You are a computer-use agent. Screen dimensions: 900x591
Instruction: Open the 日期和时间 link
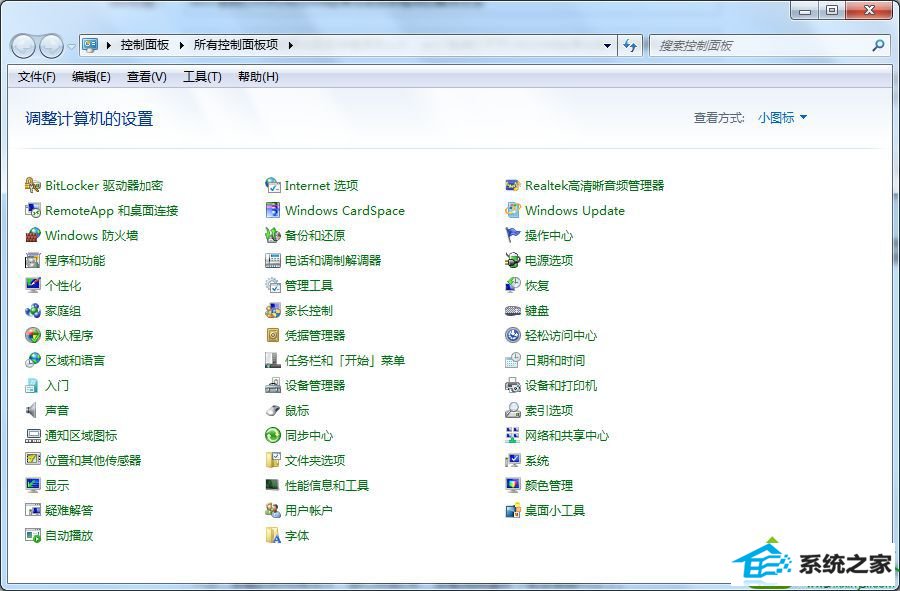[x=555, y=360]
